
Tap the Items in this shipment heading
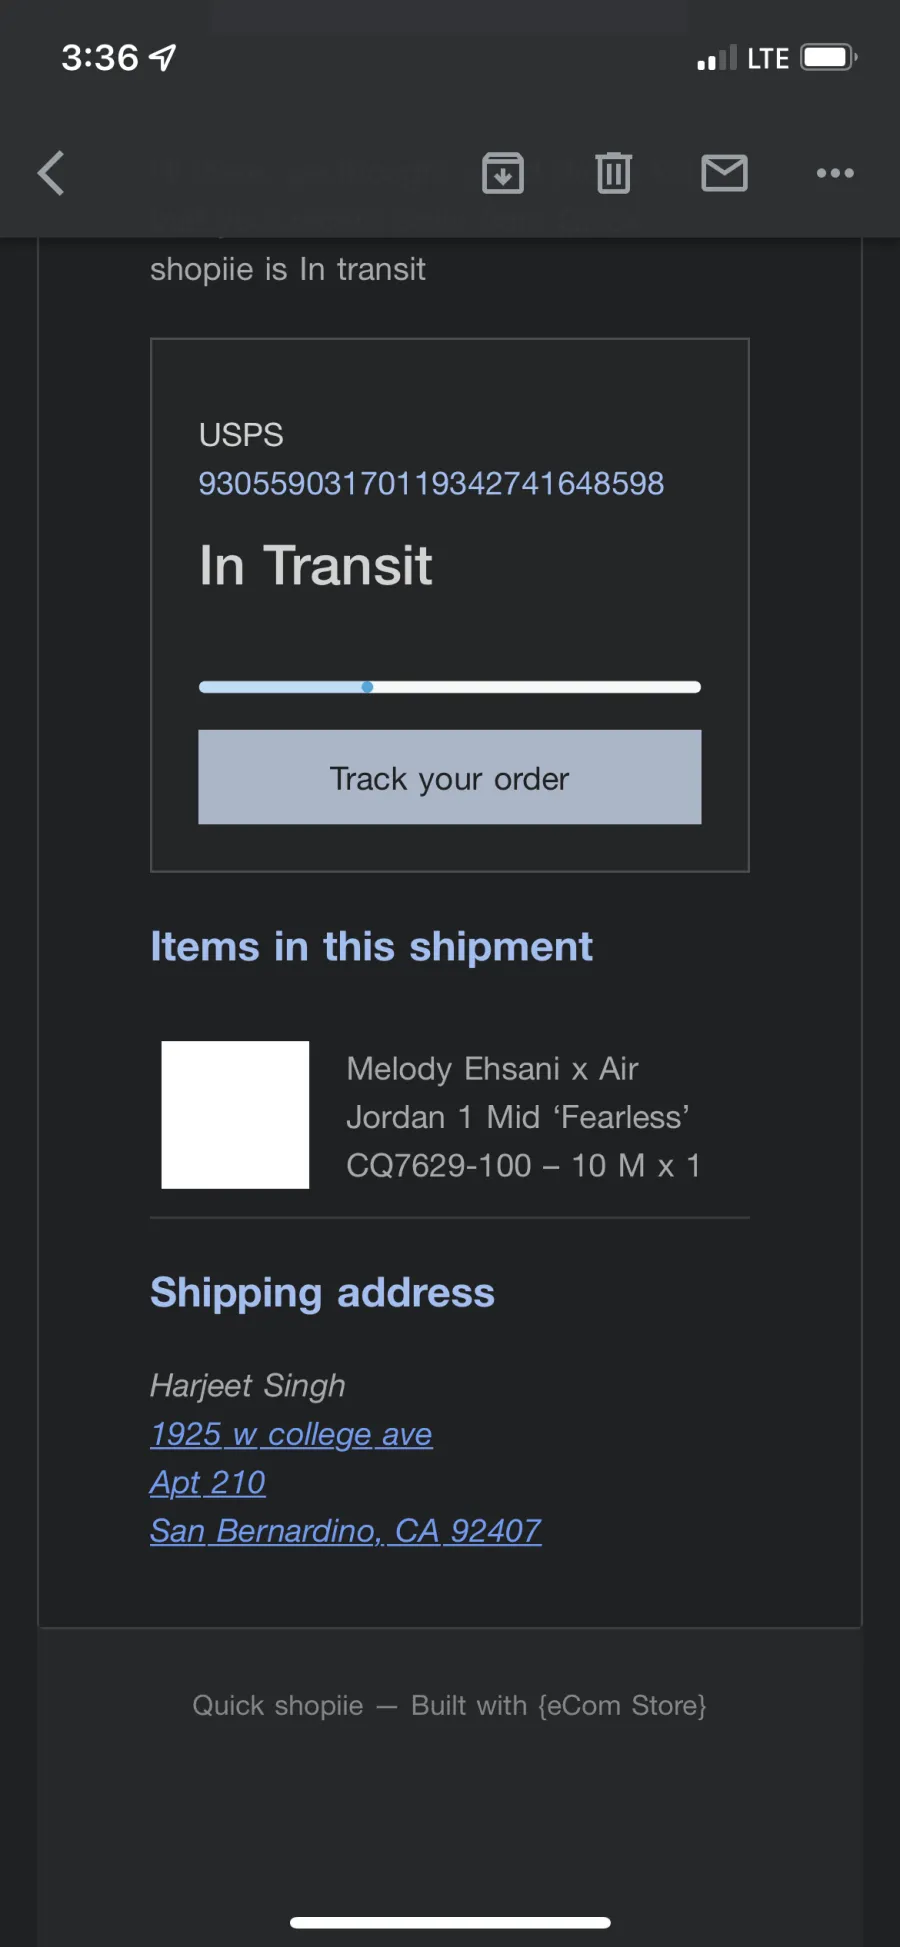pos(371,946)
